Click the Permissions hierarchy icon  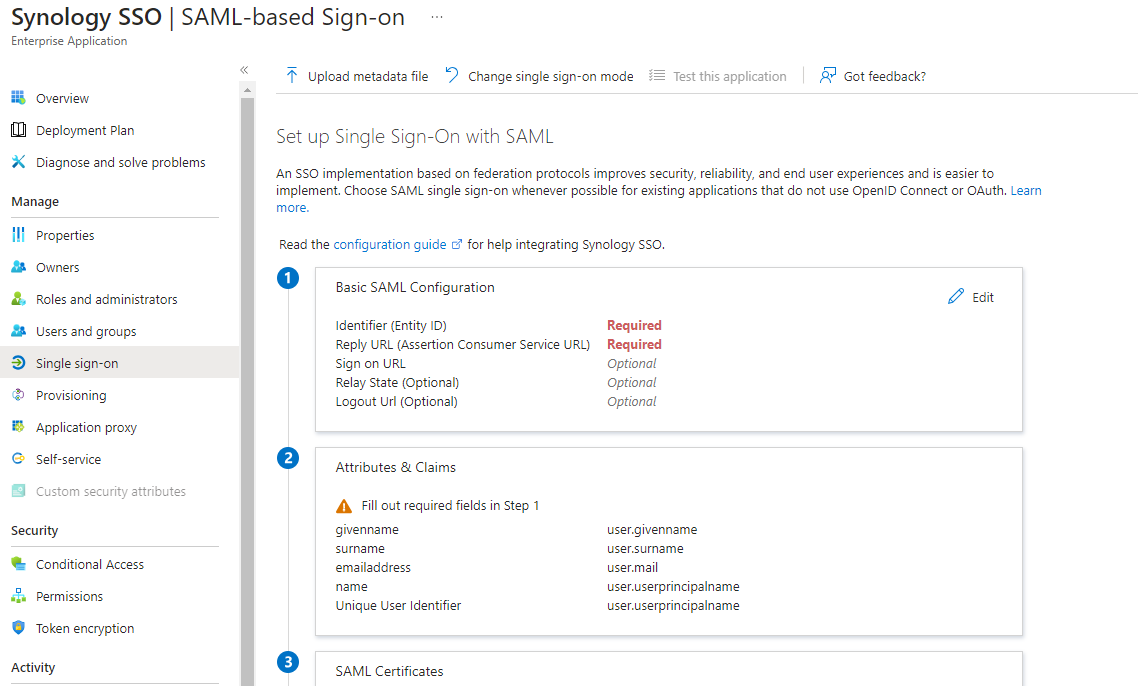[18, 596]
